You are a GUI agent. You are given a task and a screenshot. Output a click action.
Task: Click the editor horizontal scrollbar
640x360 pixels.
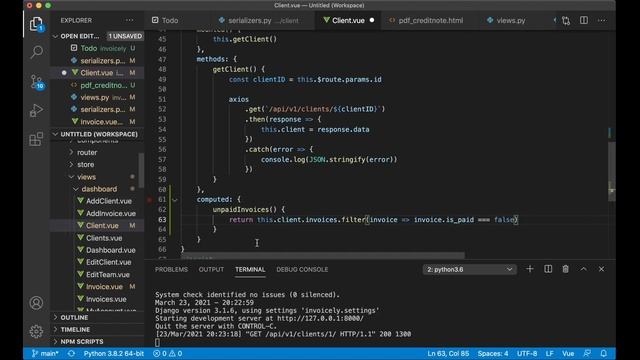[323, 256]
